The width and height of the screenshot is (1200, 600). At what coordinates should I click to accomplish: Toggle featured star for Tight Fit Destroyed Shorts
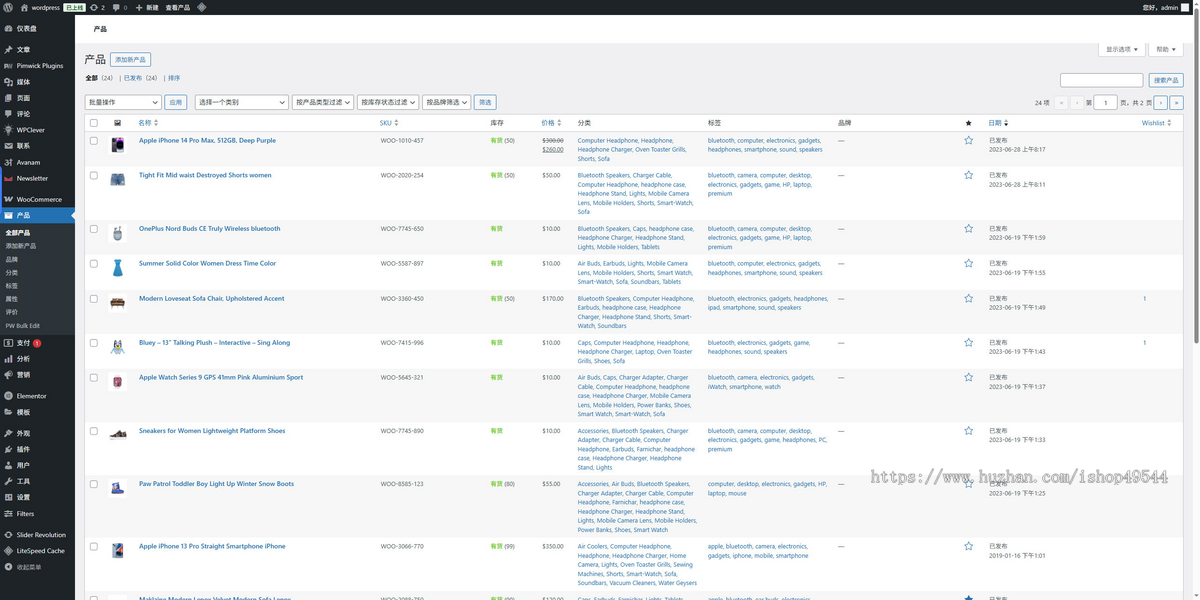point(968,175)
